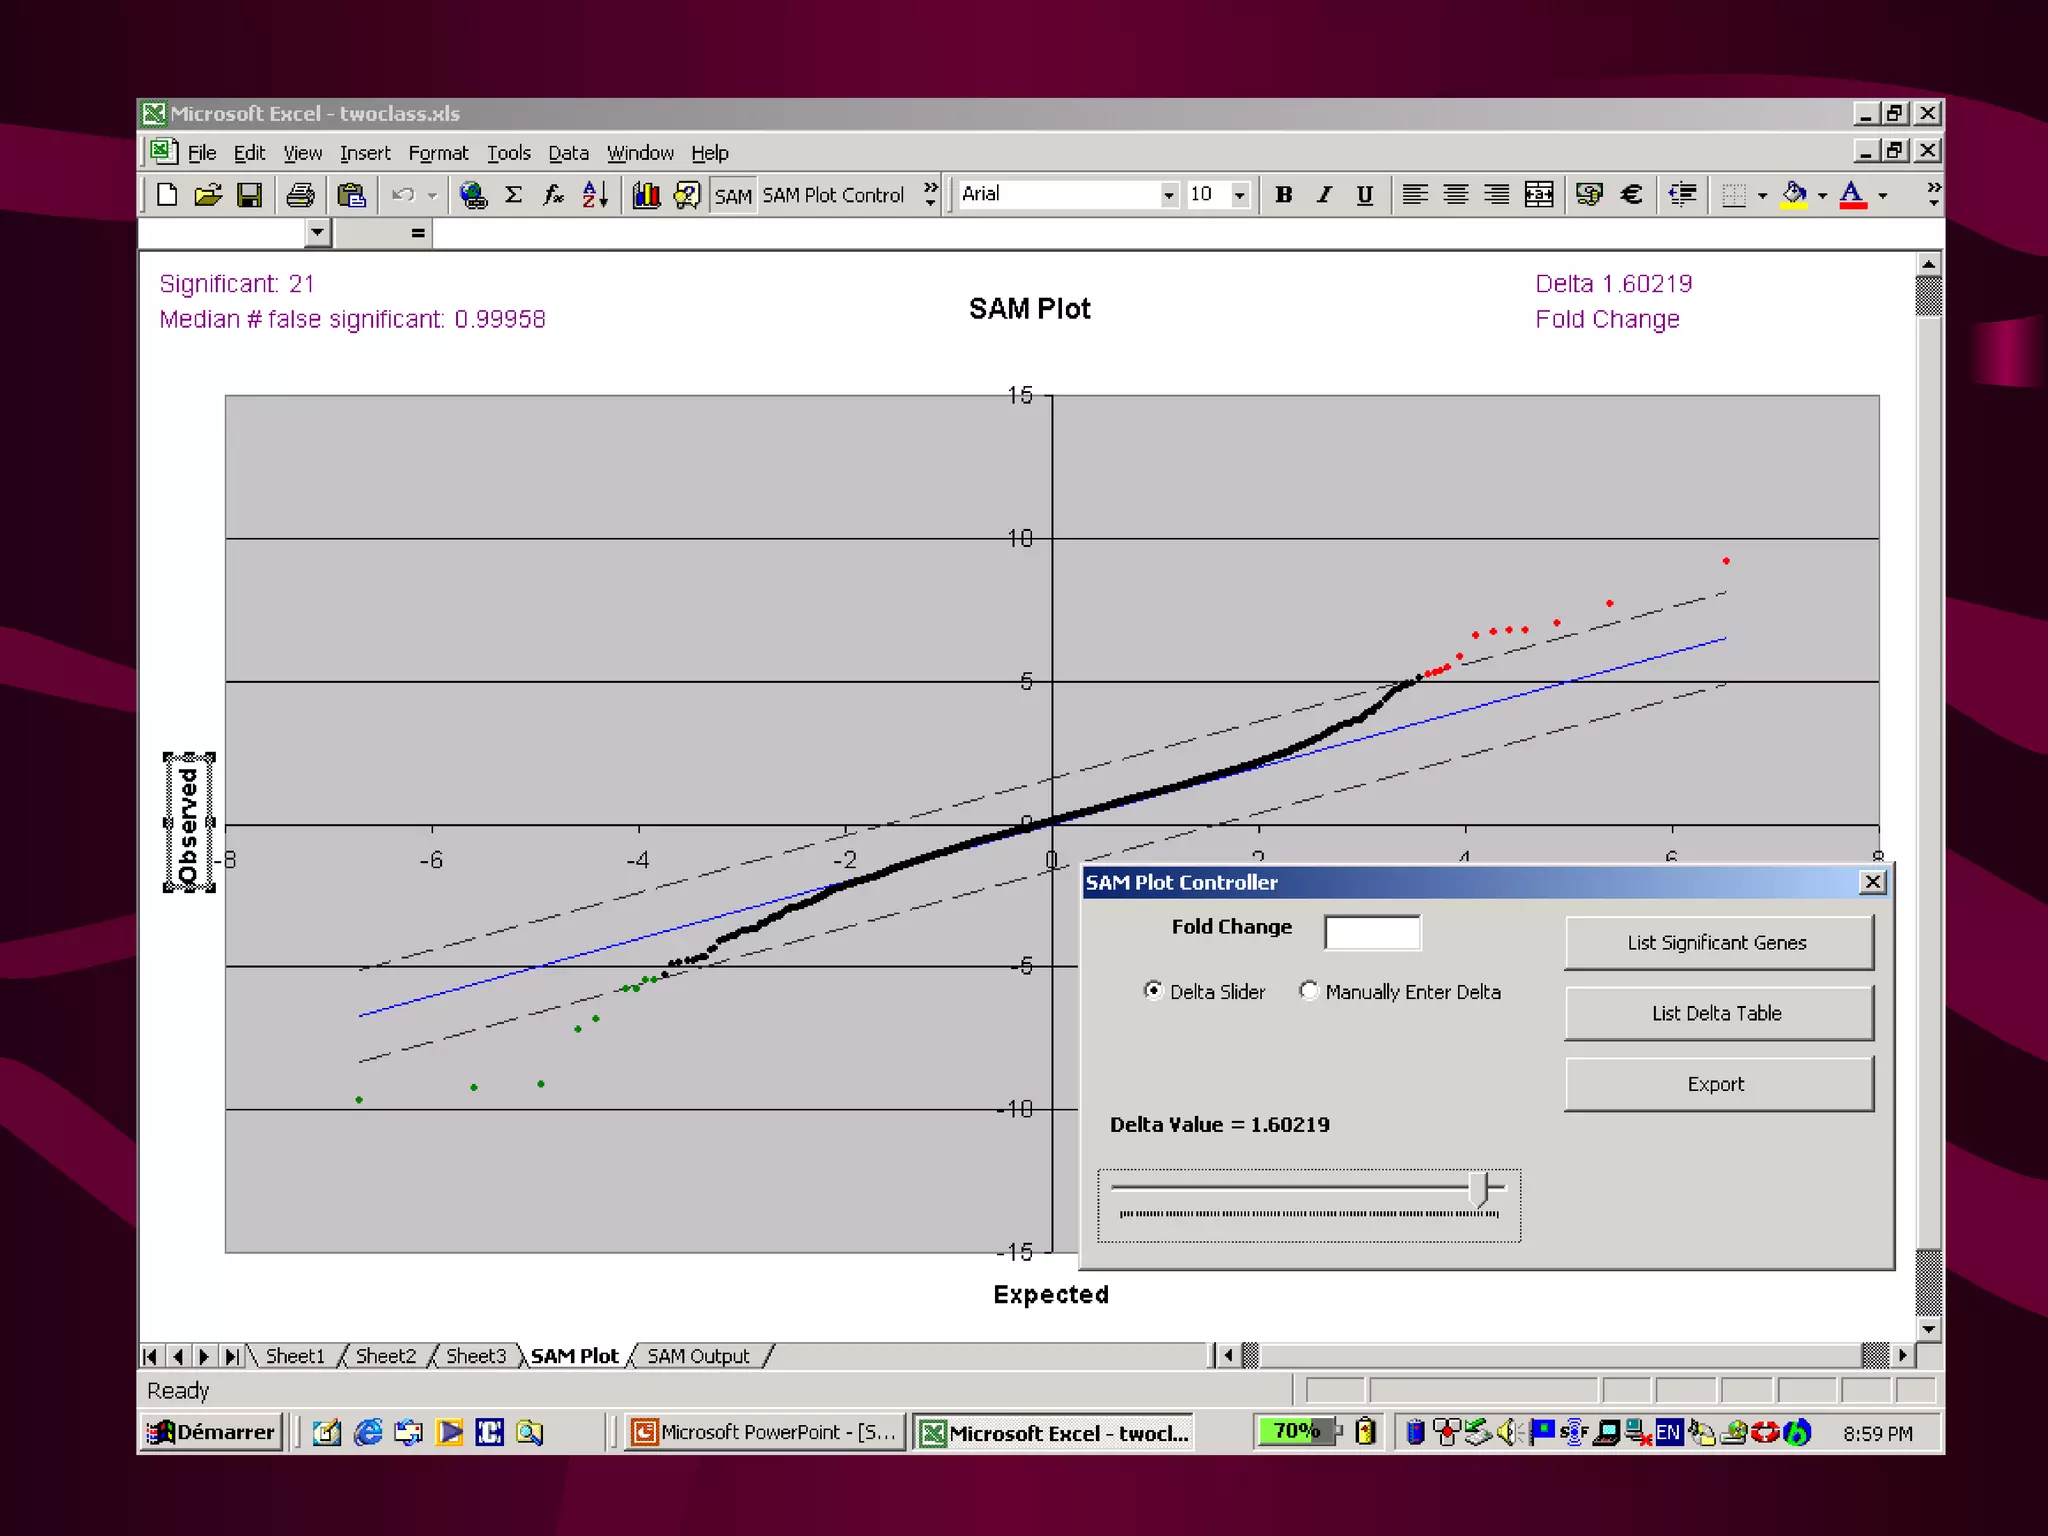
Task: Open the font size dropdown
Action: click(1239, 195)
